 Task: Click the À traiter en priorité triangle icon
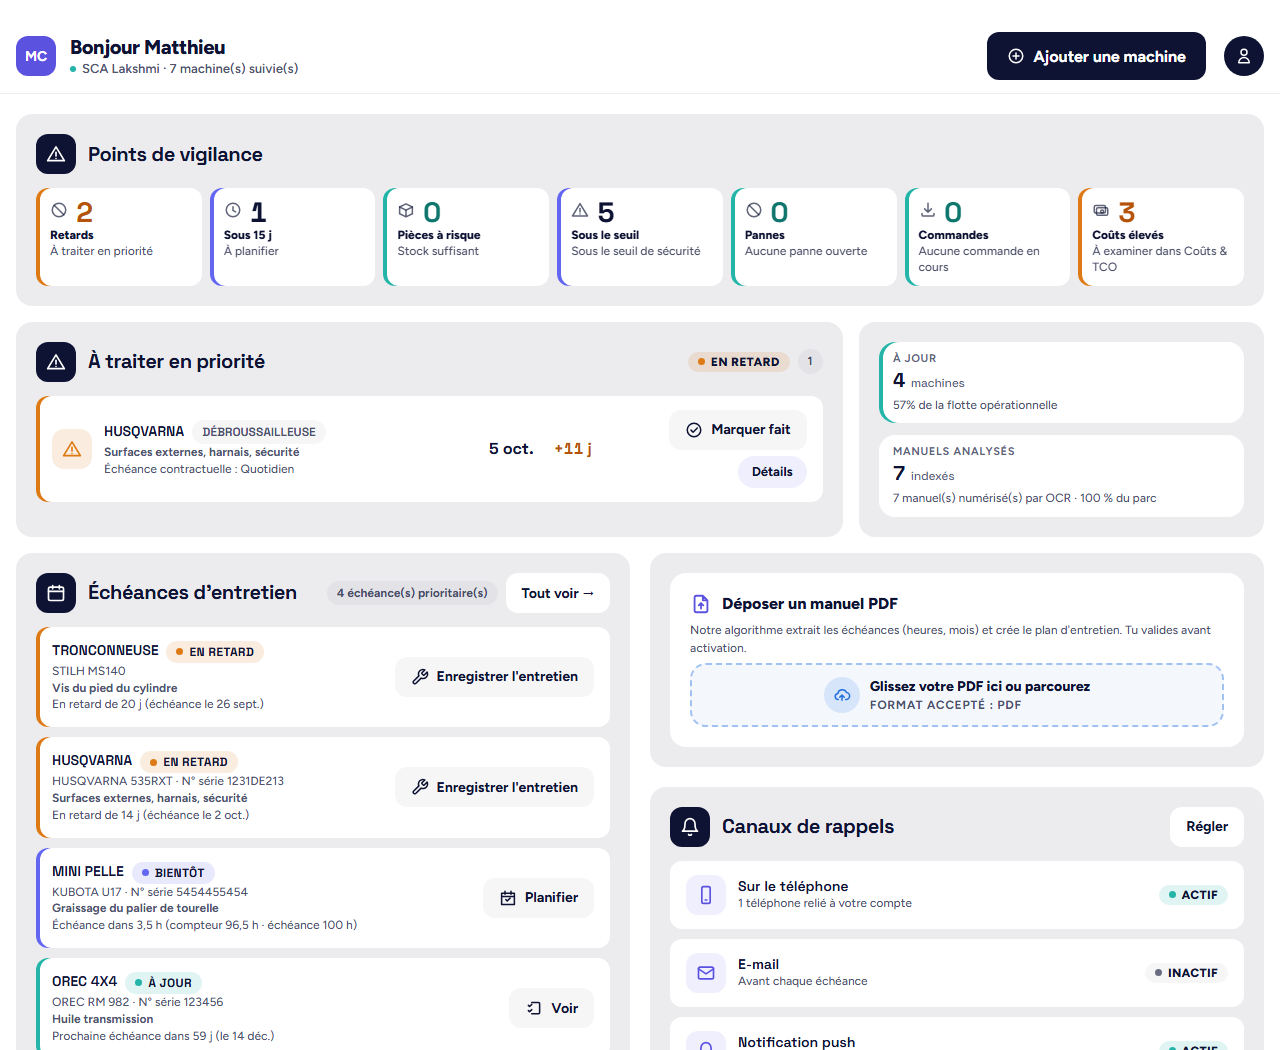coord(56,362)
